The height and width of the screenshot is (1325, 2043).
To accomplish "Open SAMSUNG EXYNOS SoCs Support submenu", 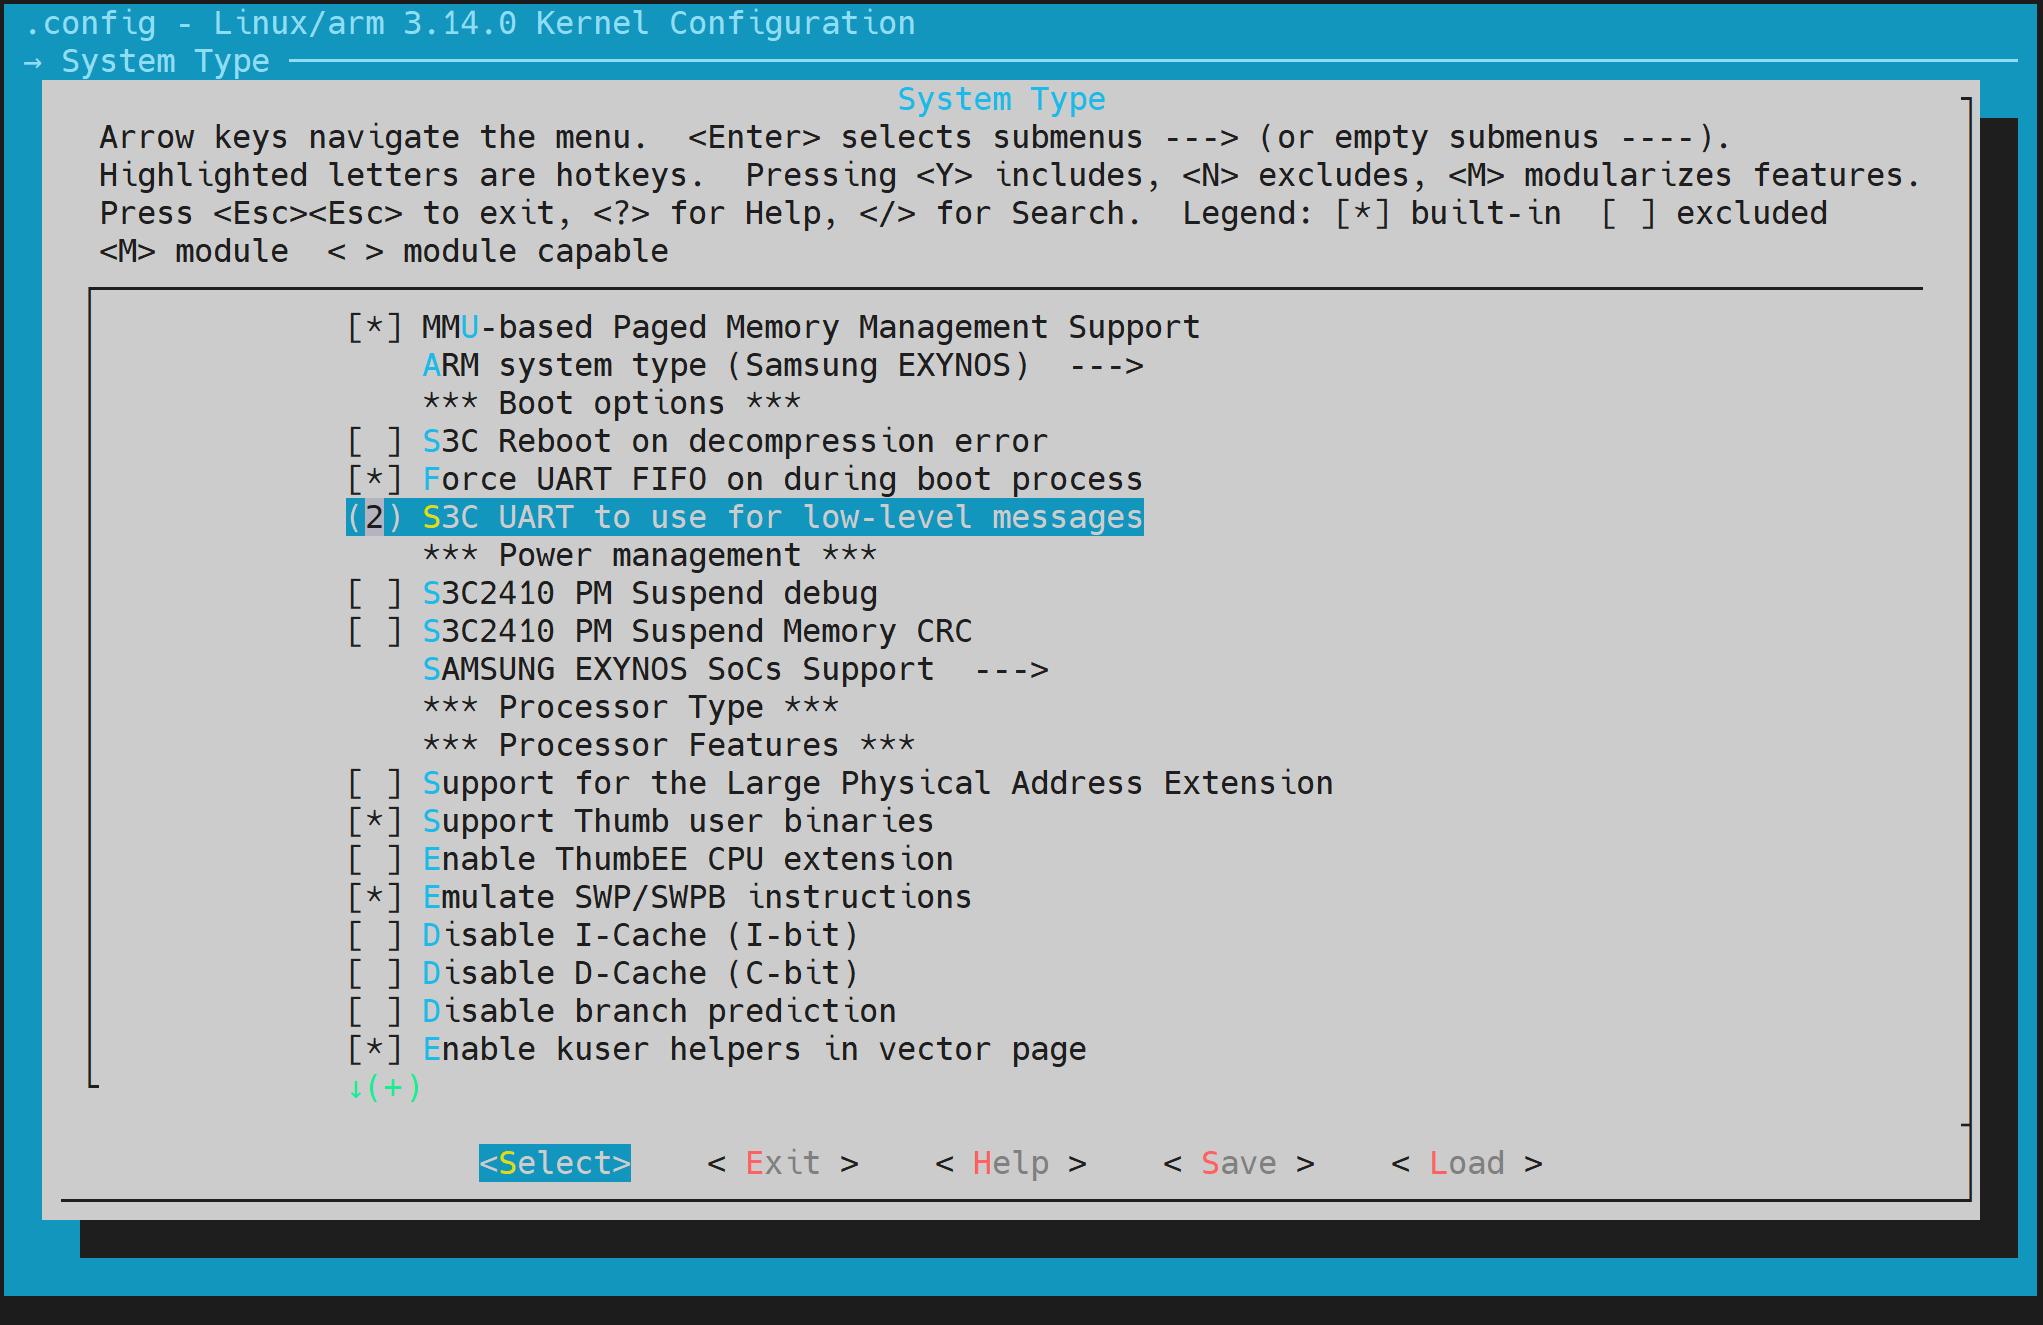I will pos(677,668).
